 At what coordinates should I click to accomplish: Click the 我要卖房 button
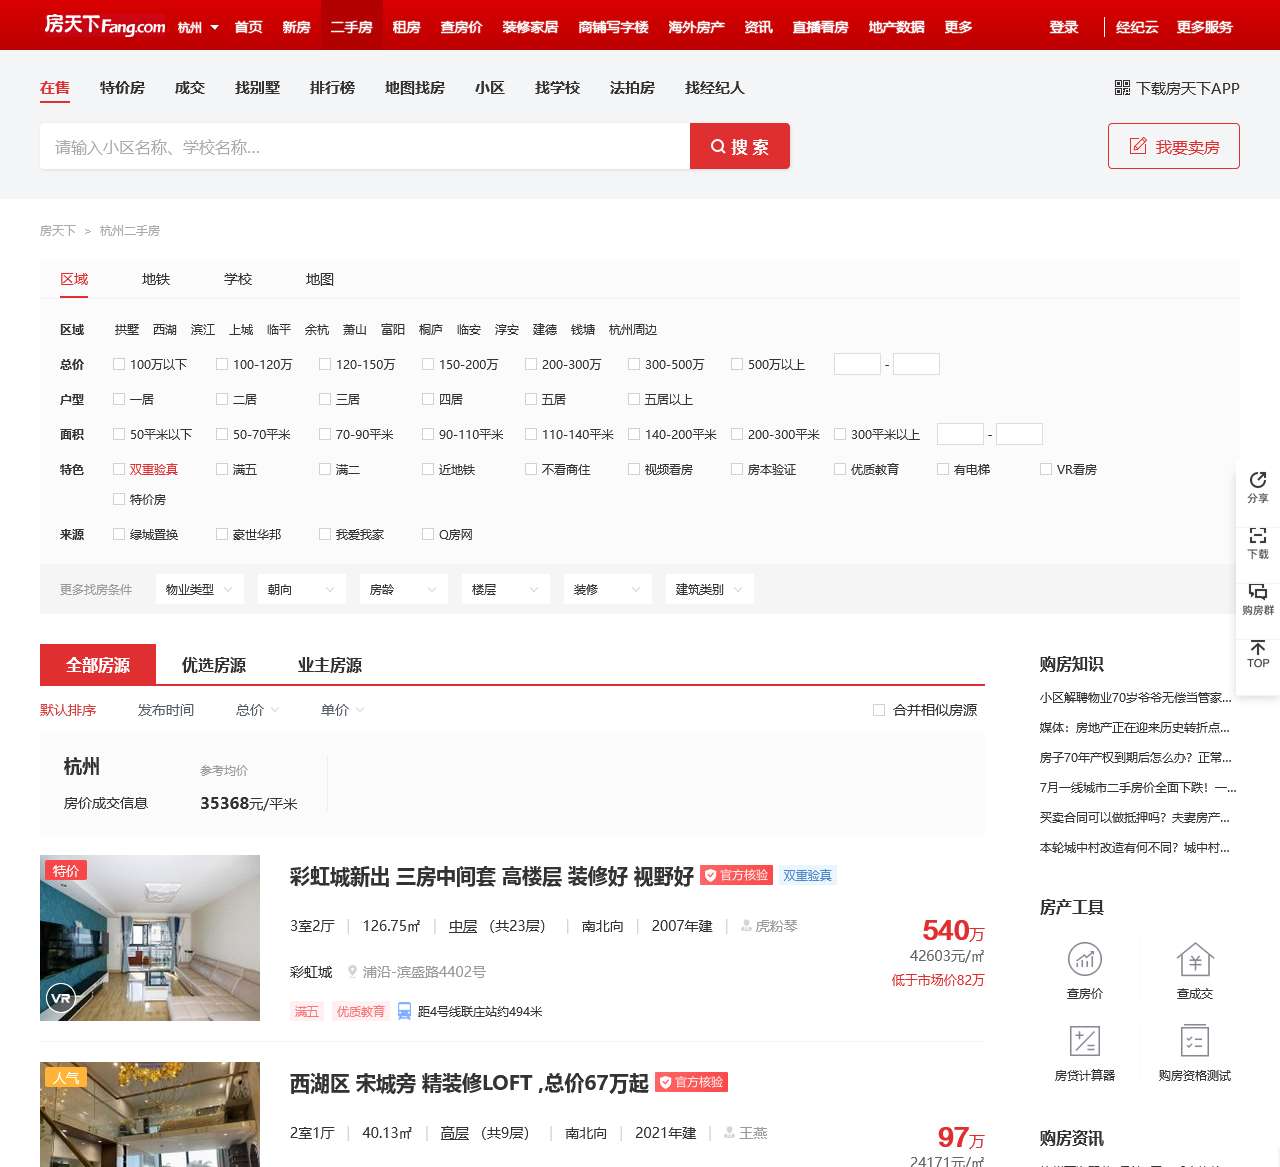click(1173, 147)
